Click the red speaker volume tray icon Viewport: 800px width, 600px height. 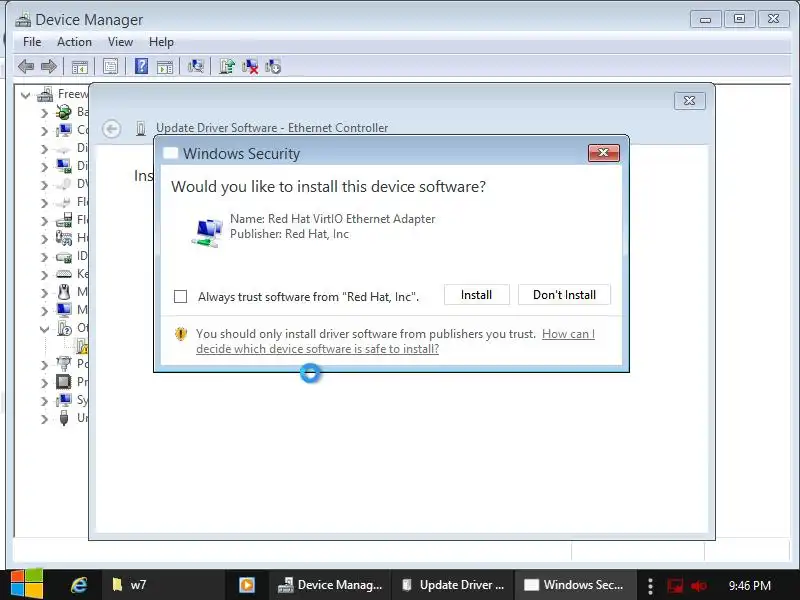click(698, 585)
